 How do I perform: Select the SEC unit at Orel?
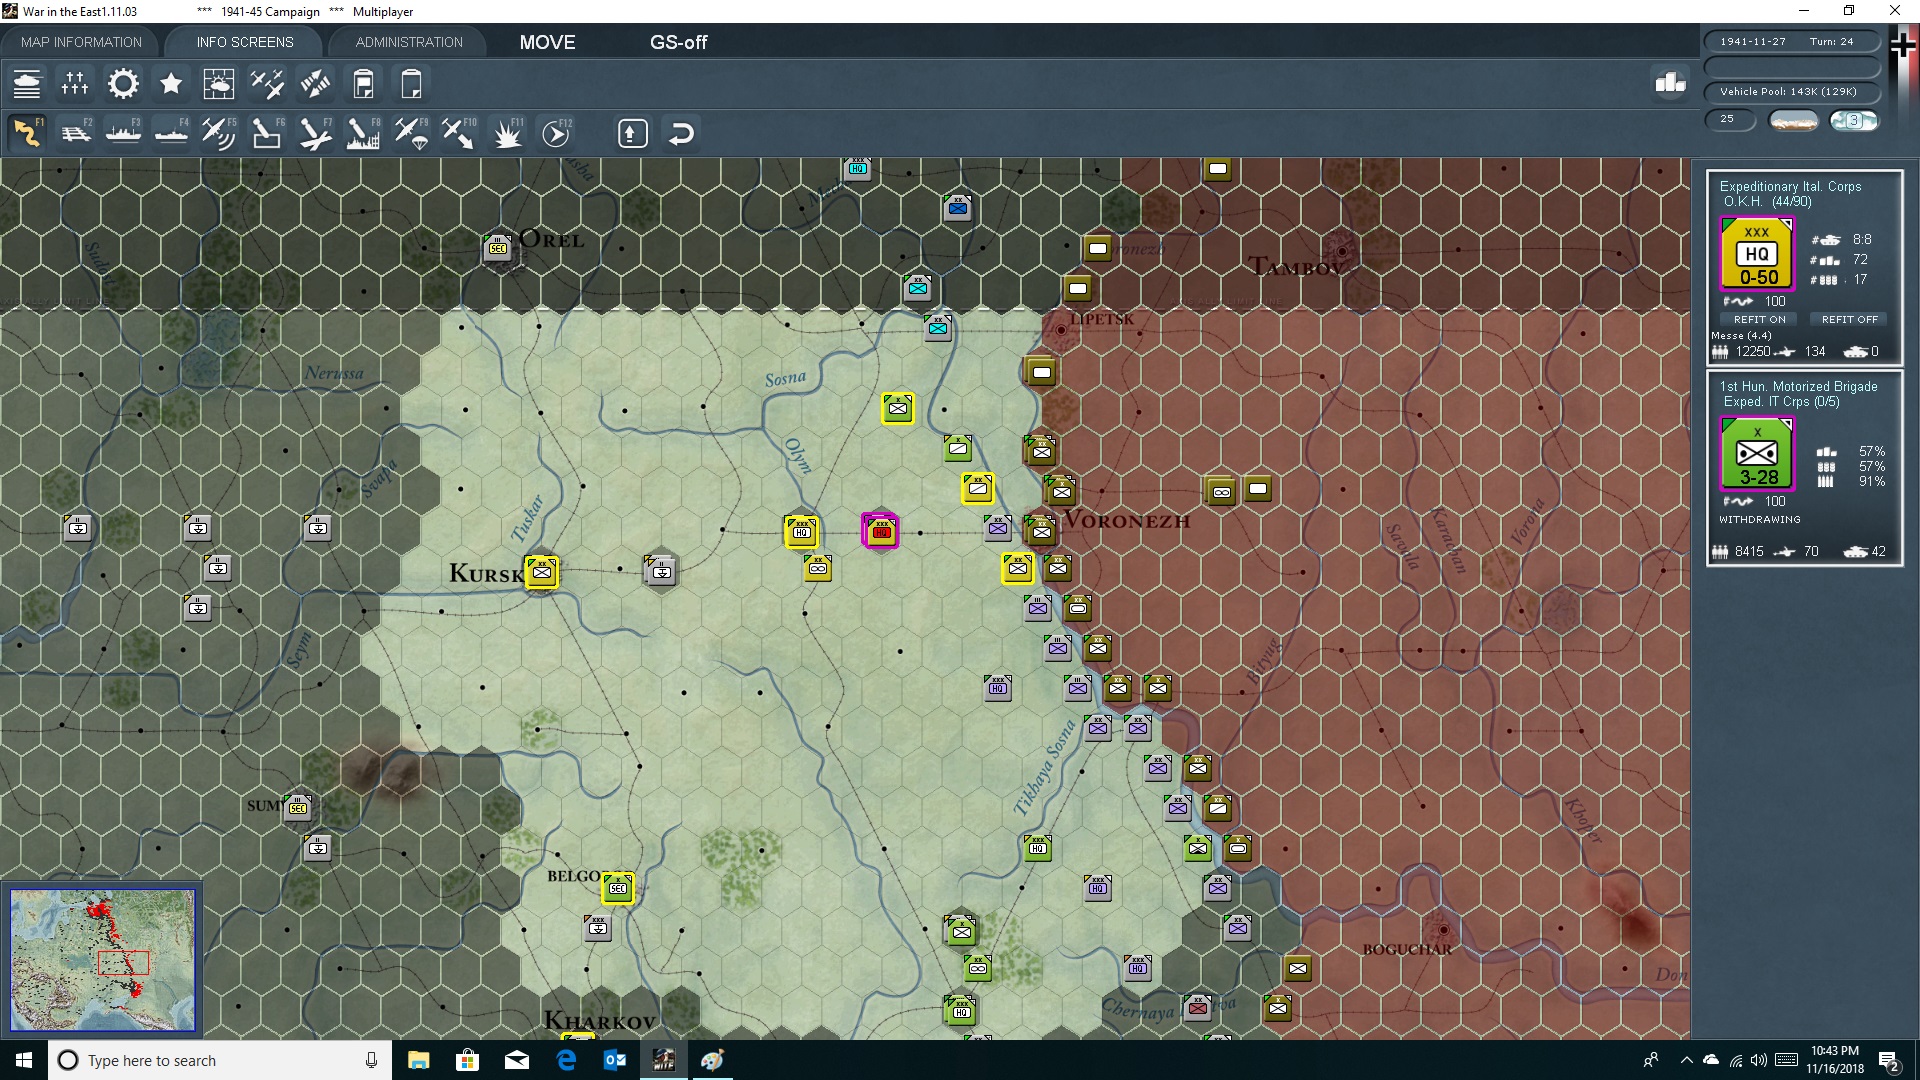(x=497, y=247)
